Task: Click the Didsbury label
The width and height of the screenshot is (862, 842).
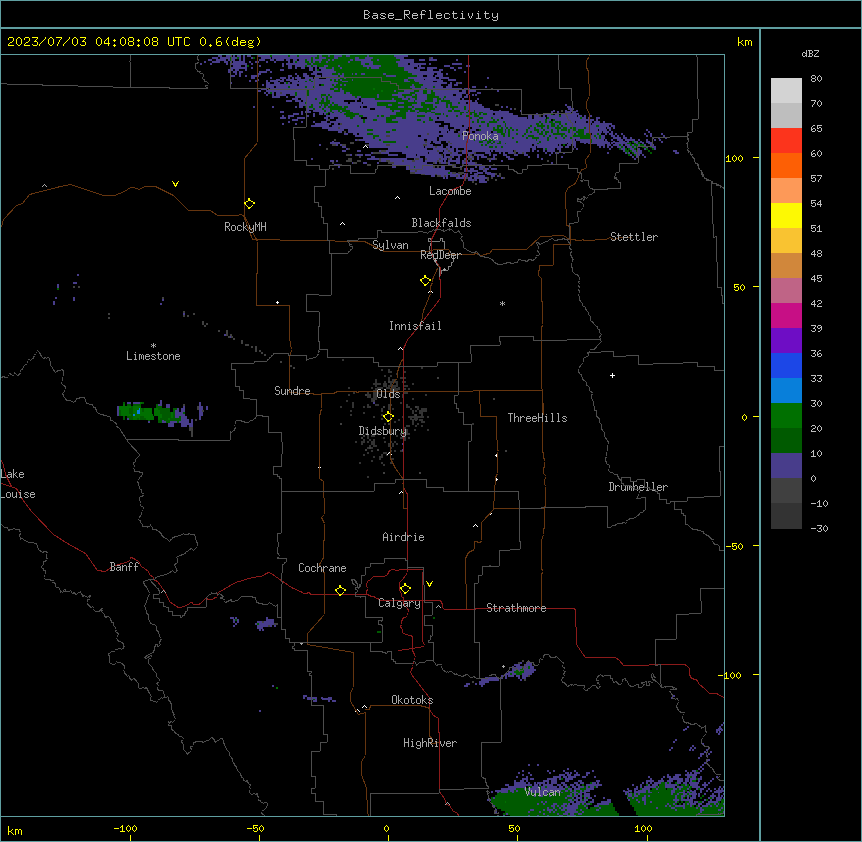Action: pyautogui.click(x=383, y=431)
